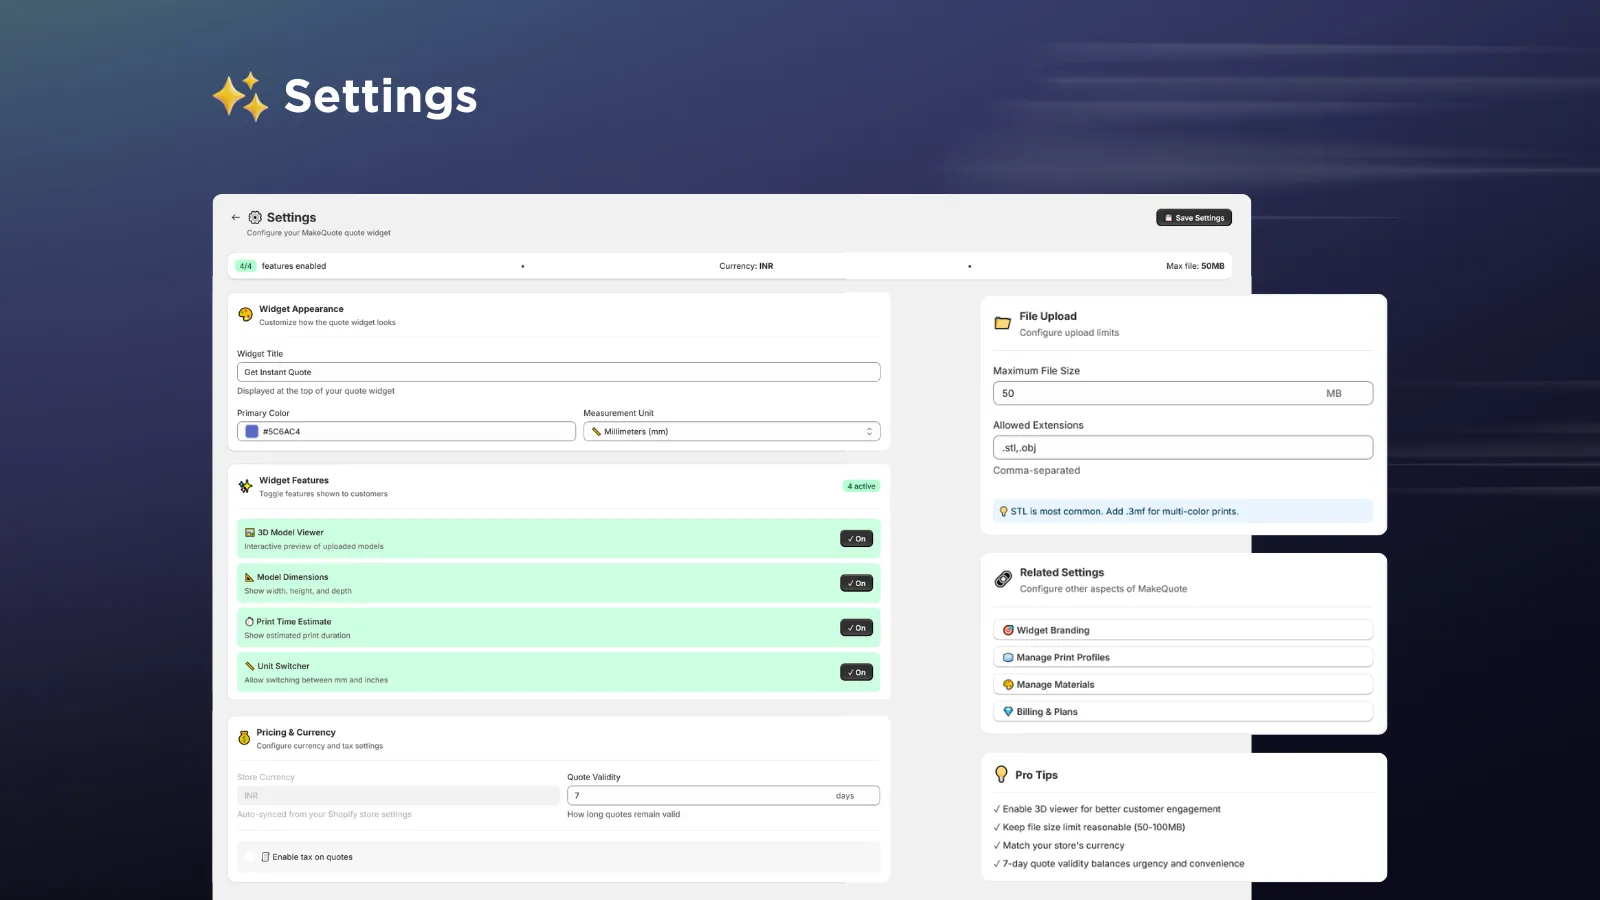Click the Pricing & Currency money icon
1600x900 pixels.
pos(244,738)
